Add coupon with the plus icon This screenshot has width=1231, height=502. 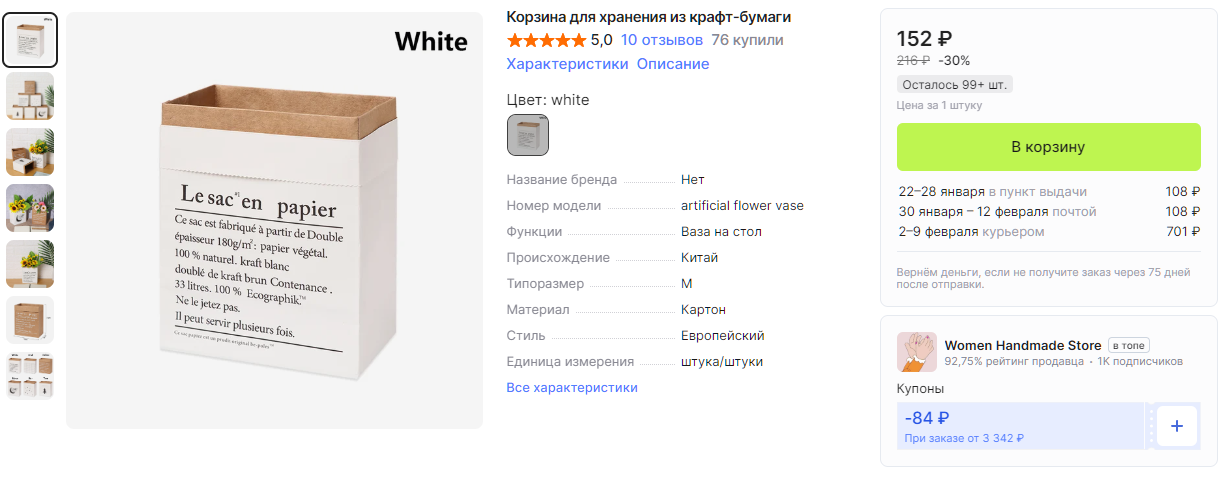(x=1177, y=426)
